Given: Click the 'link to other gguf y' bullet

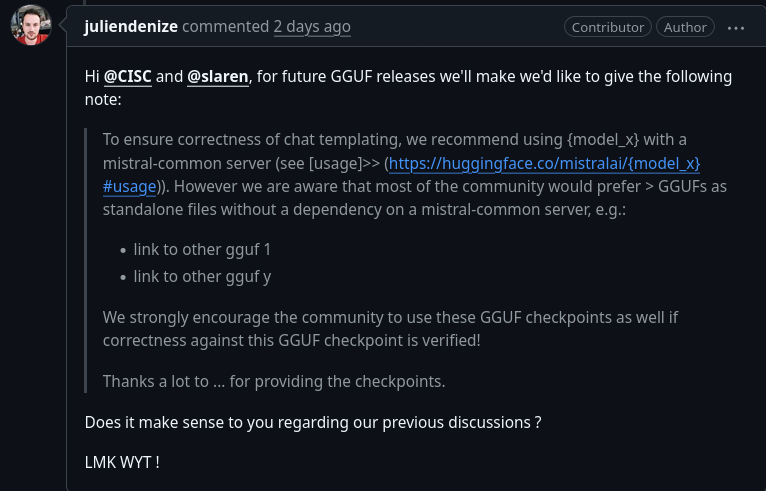Looking at the screenshot, I should [x=202, y=277].
